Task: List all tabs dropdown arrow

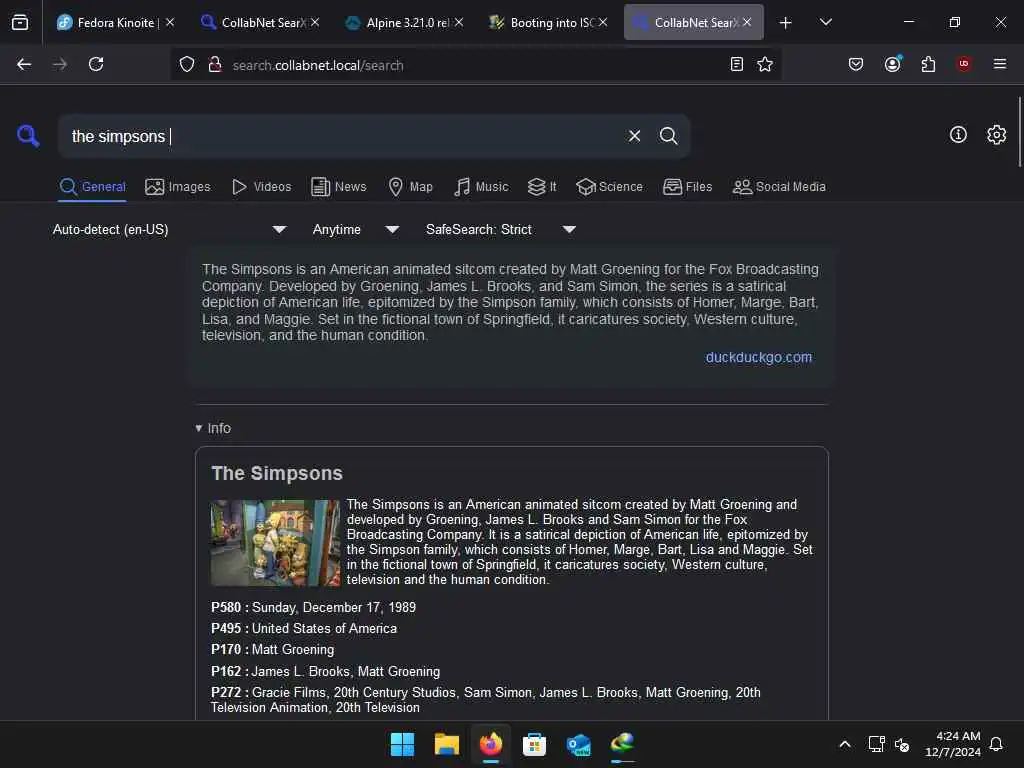Action: pyautogui.click(x=825, y=22)
